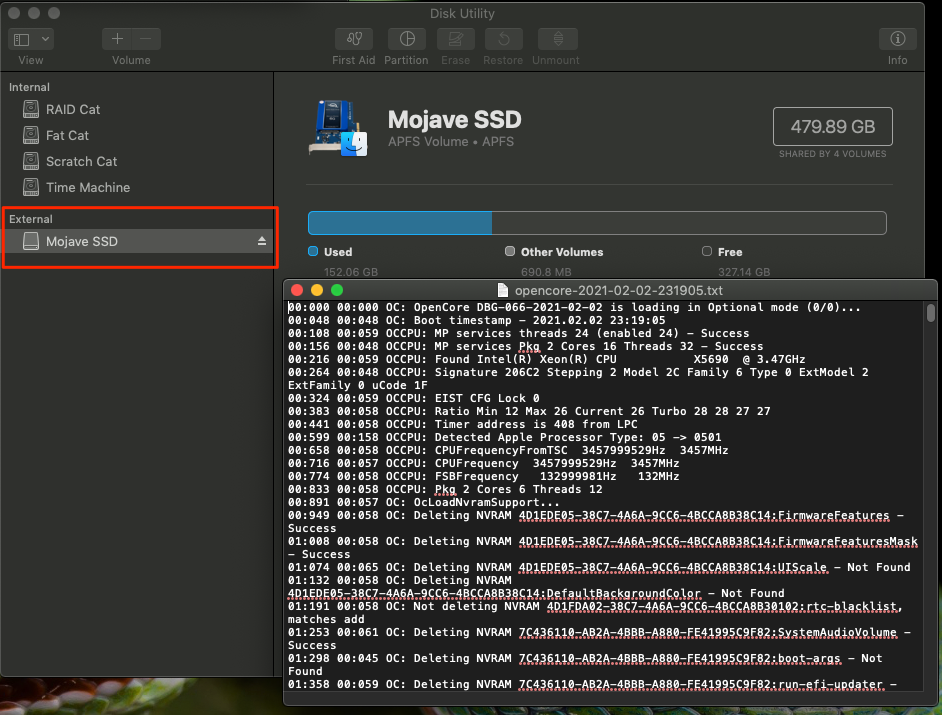
Task: Open the Partition tool
Action: point(407,39)
